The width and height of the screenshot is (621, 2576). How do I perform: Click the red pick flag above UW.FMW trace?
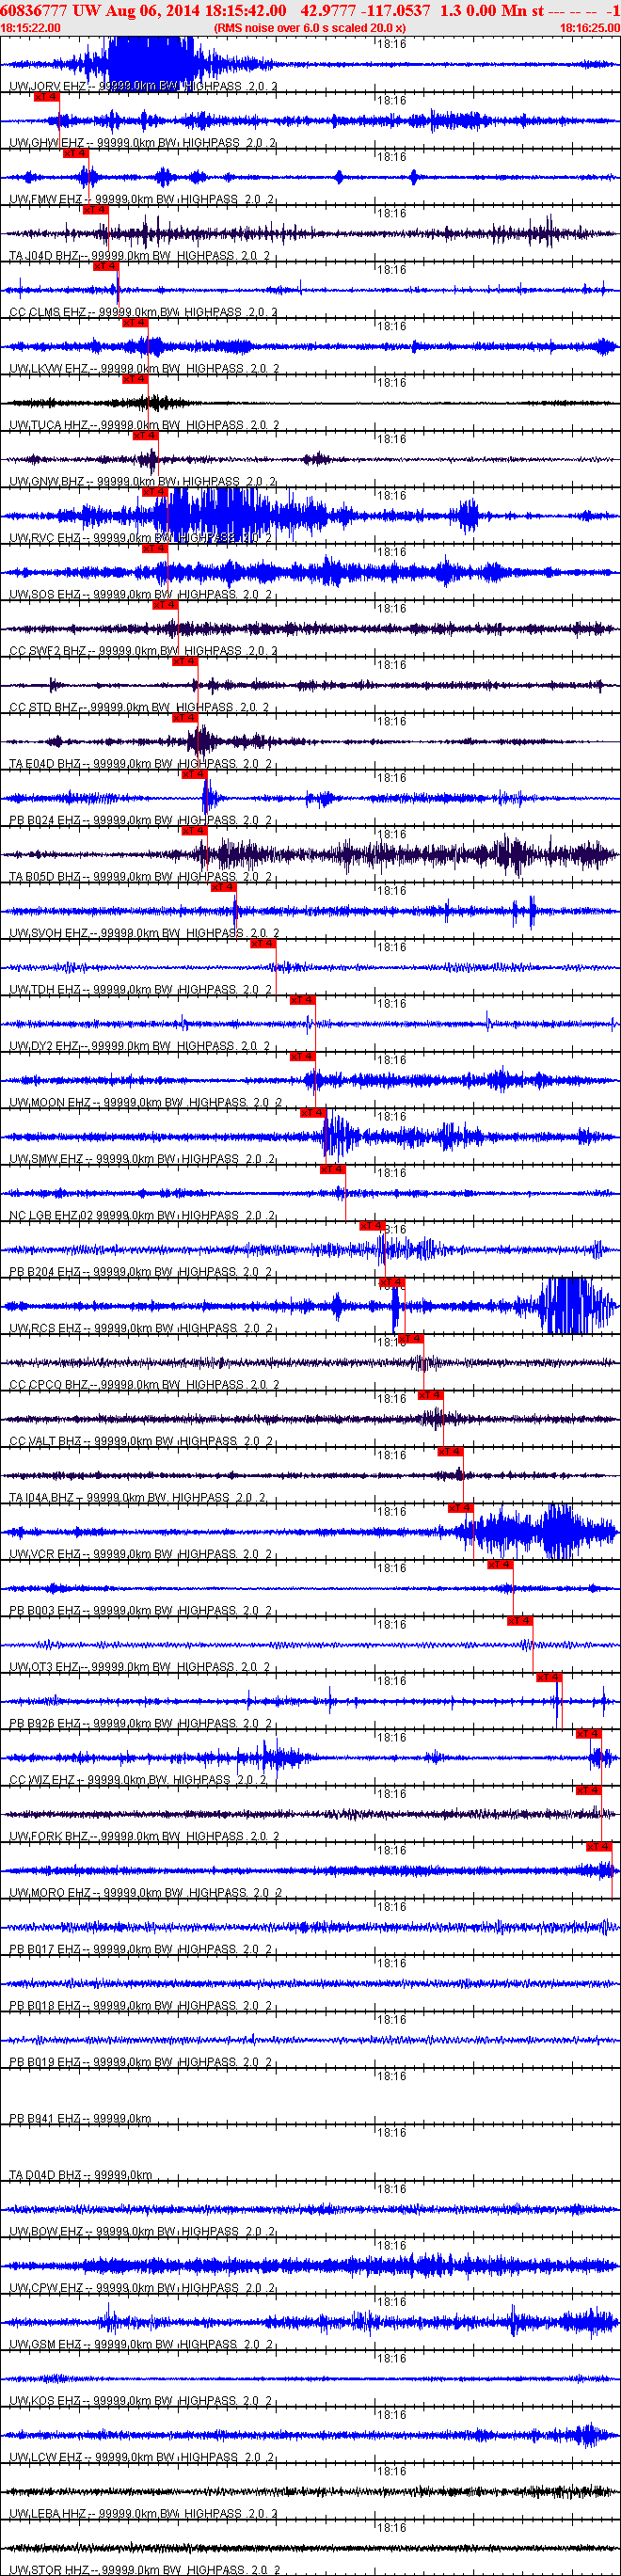75,153
